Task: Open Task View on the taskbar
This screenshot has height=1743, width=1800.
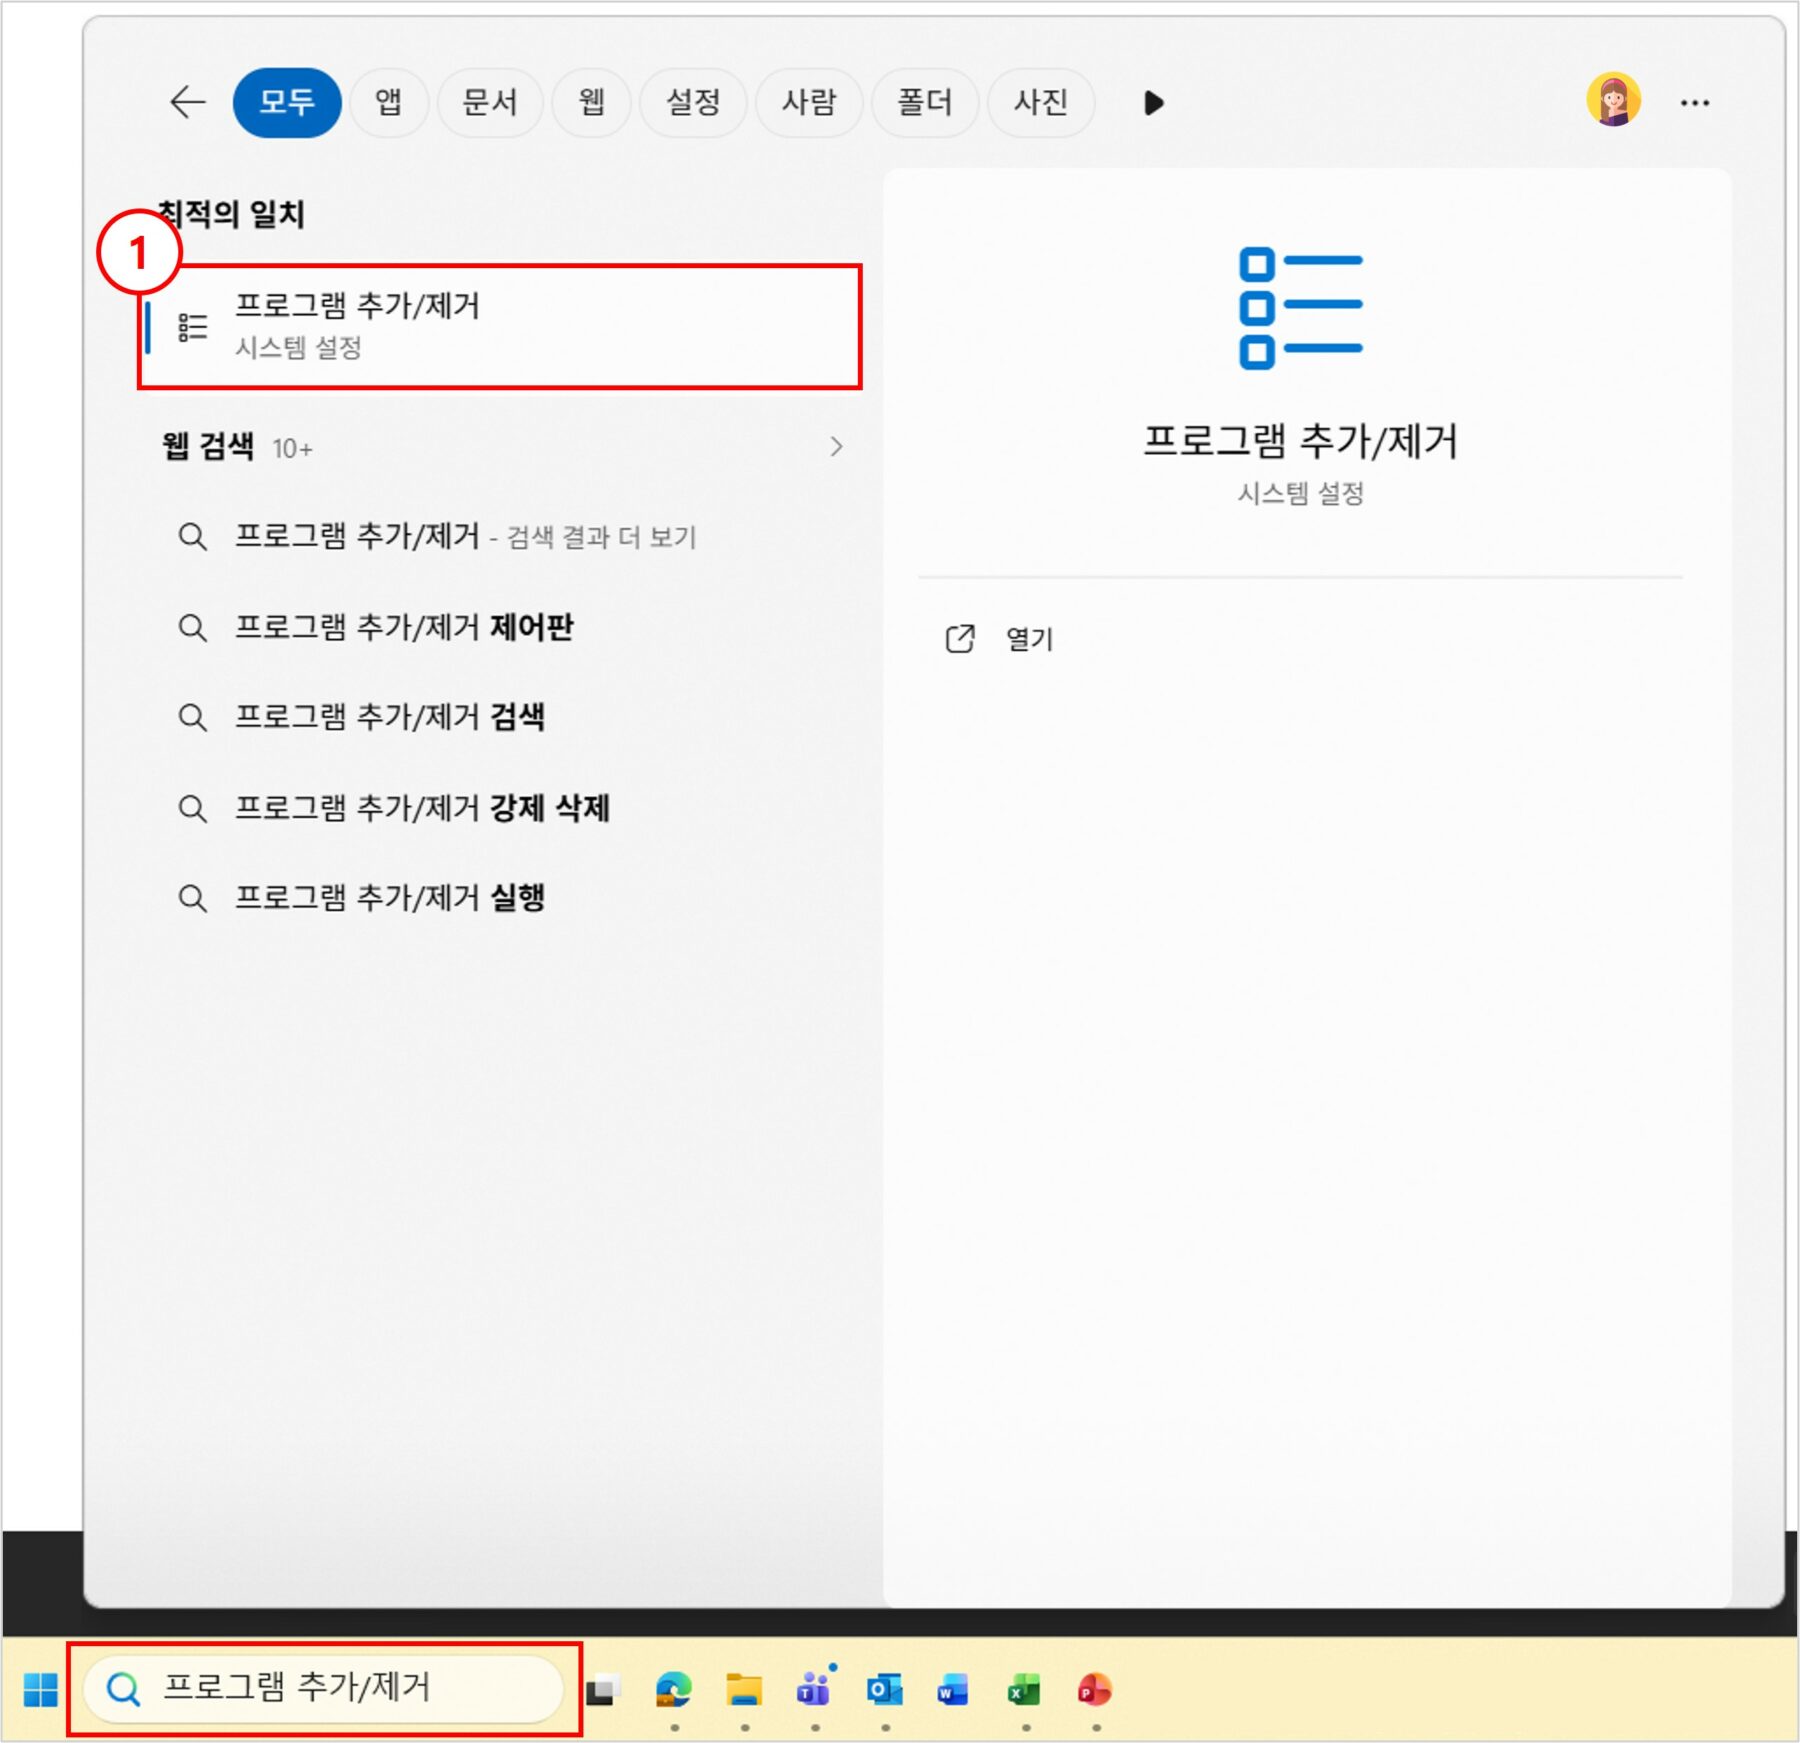Action: (602, 1690)
